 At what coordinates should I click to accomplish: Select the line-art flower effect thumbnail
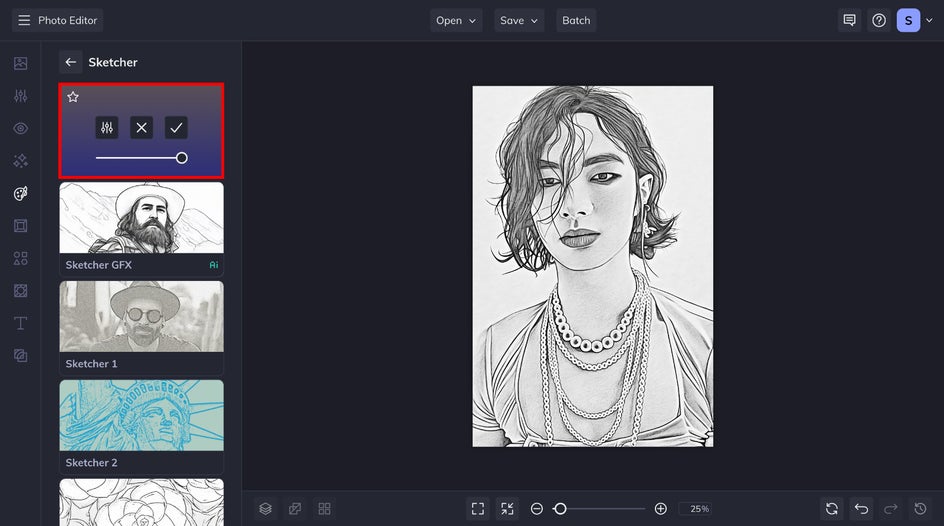pos(141,503)
